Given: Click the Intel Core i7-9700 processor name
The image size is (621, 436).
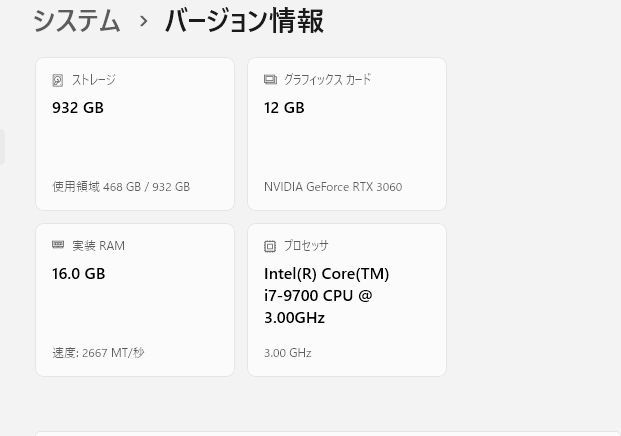Looking at the screenshot, I should pyautogui.click(x=326, y=296).
